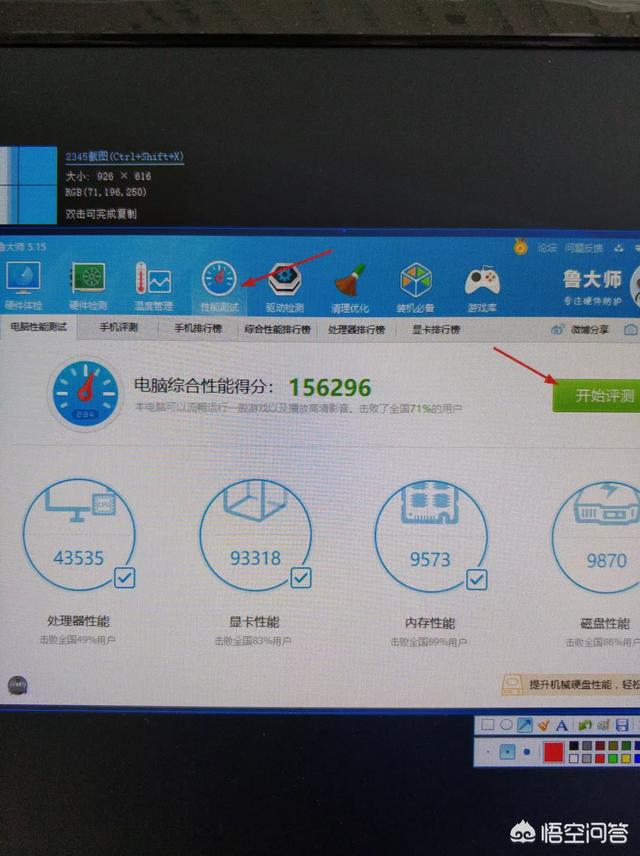
Task: Select rectangle tool in screenshot toolbar
Action: coord(488,724)
